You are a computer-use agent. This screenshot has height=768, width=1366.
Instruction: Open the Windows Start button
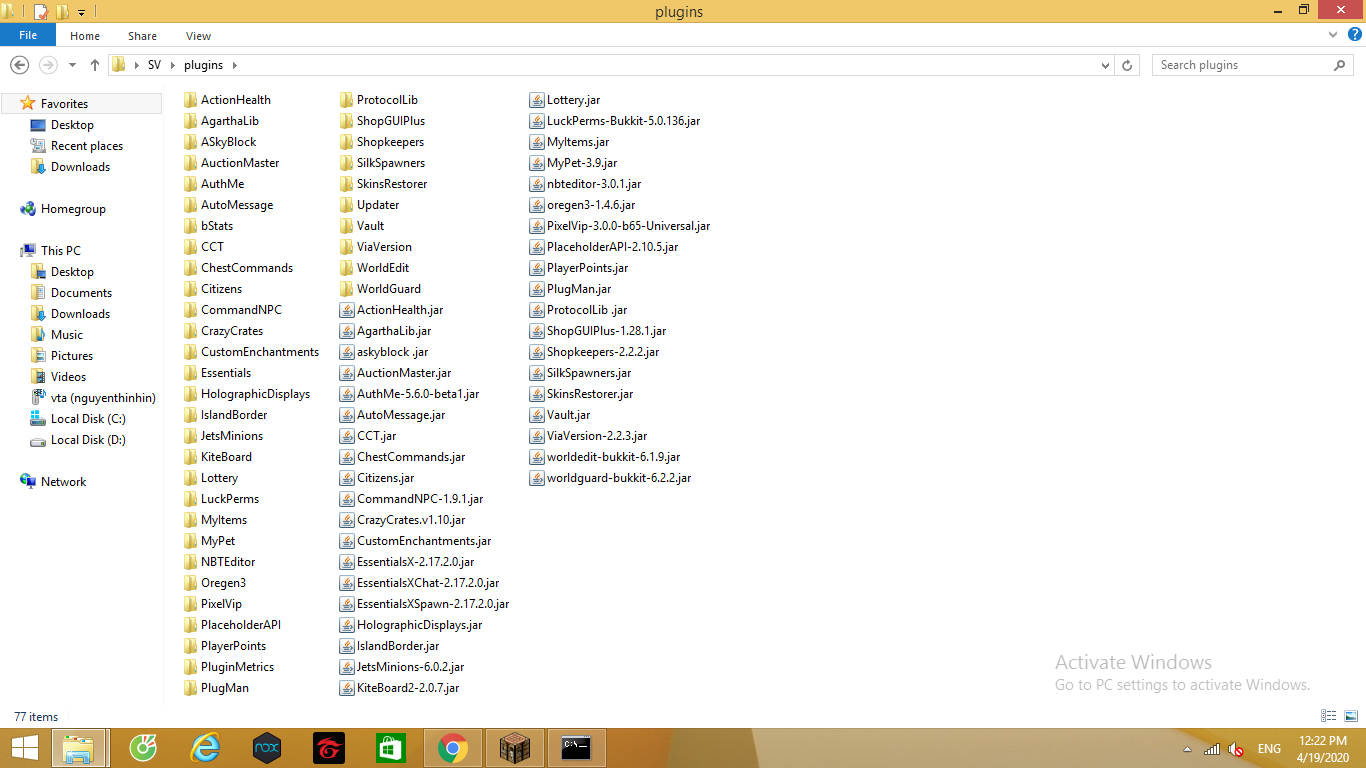click(x=25, y=748)
